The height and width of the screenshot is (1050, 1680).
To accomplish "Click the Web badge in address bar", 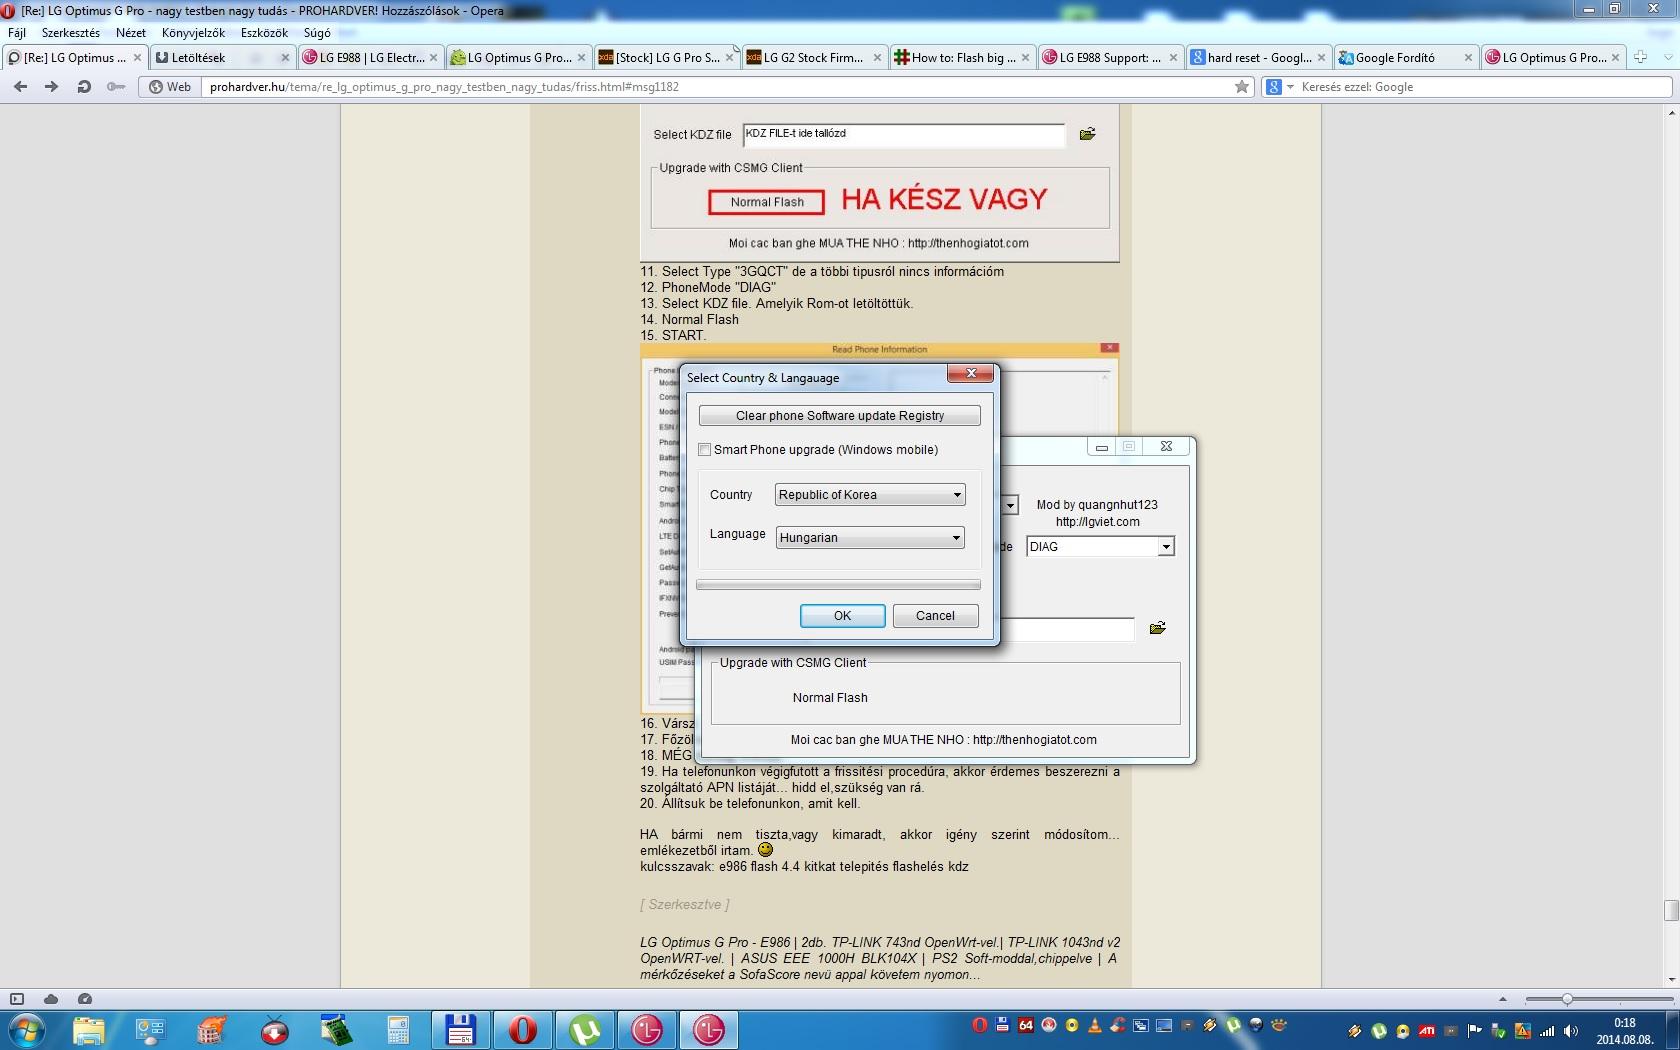I will pyautogui.click(x=170, y=87).
